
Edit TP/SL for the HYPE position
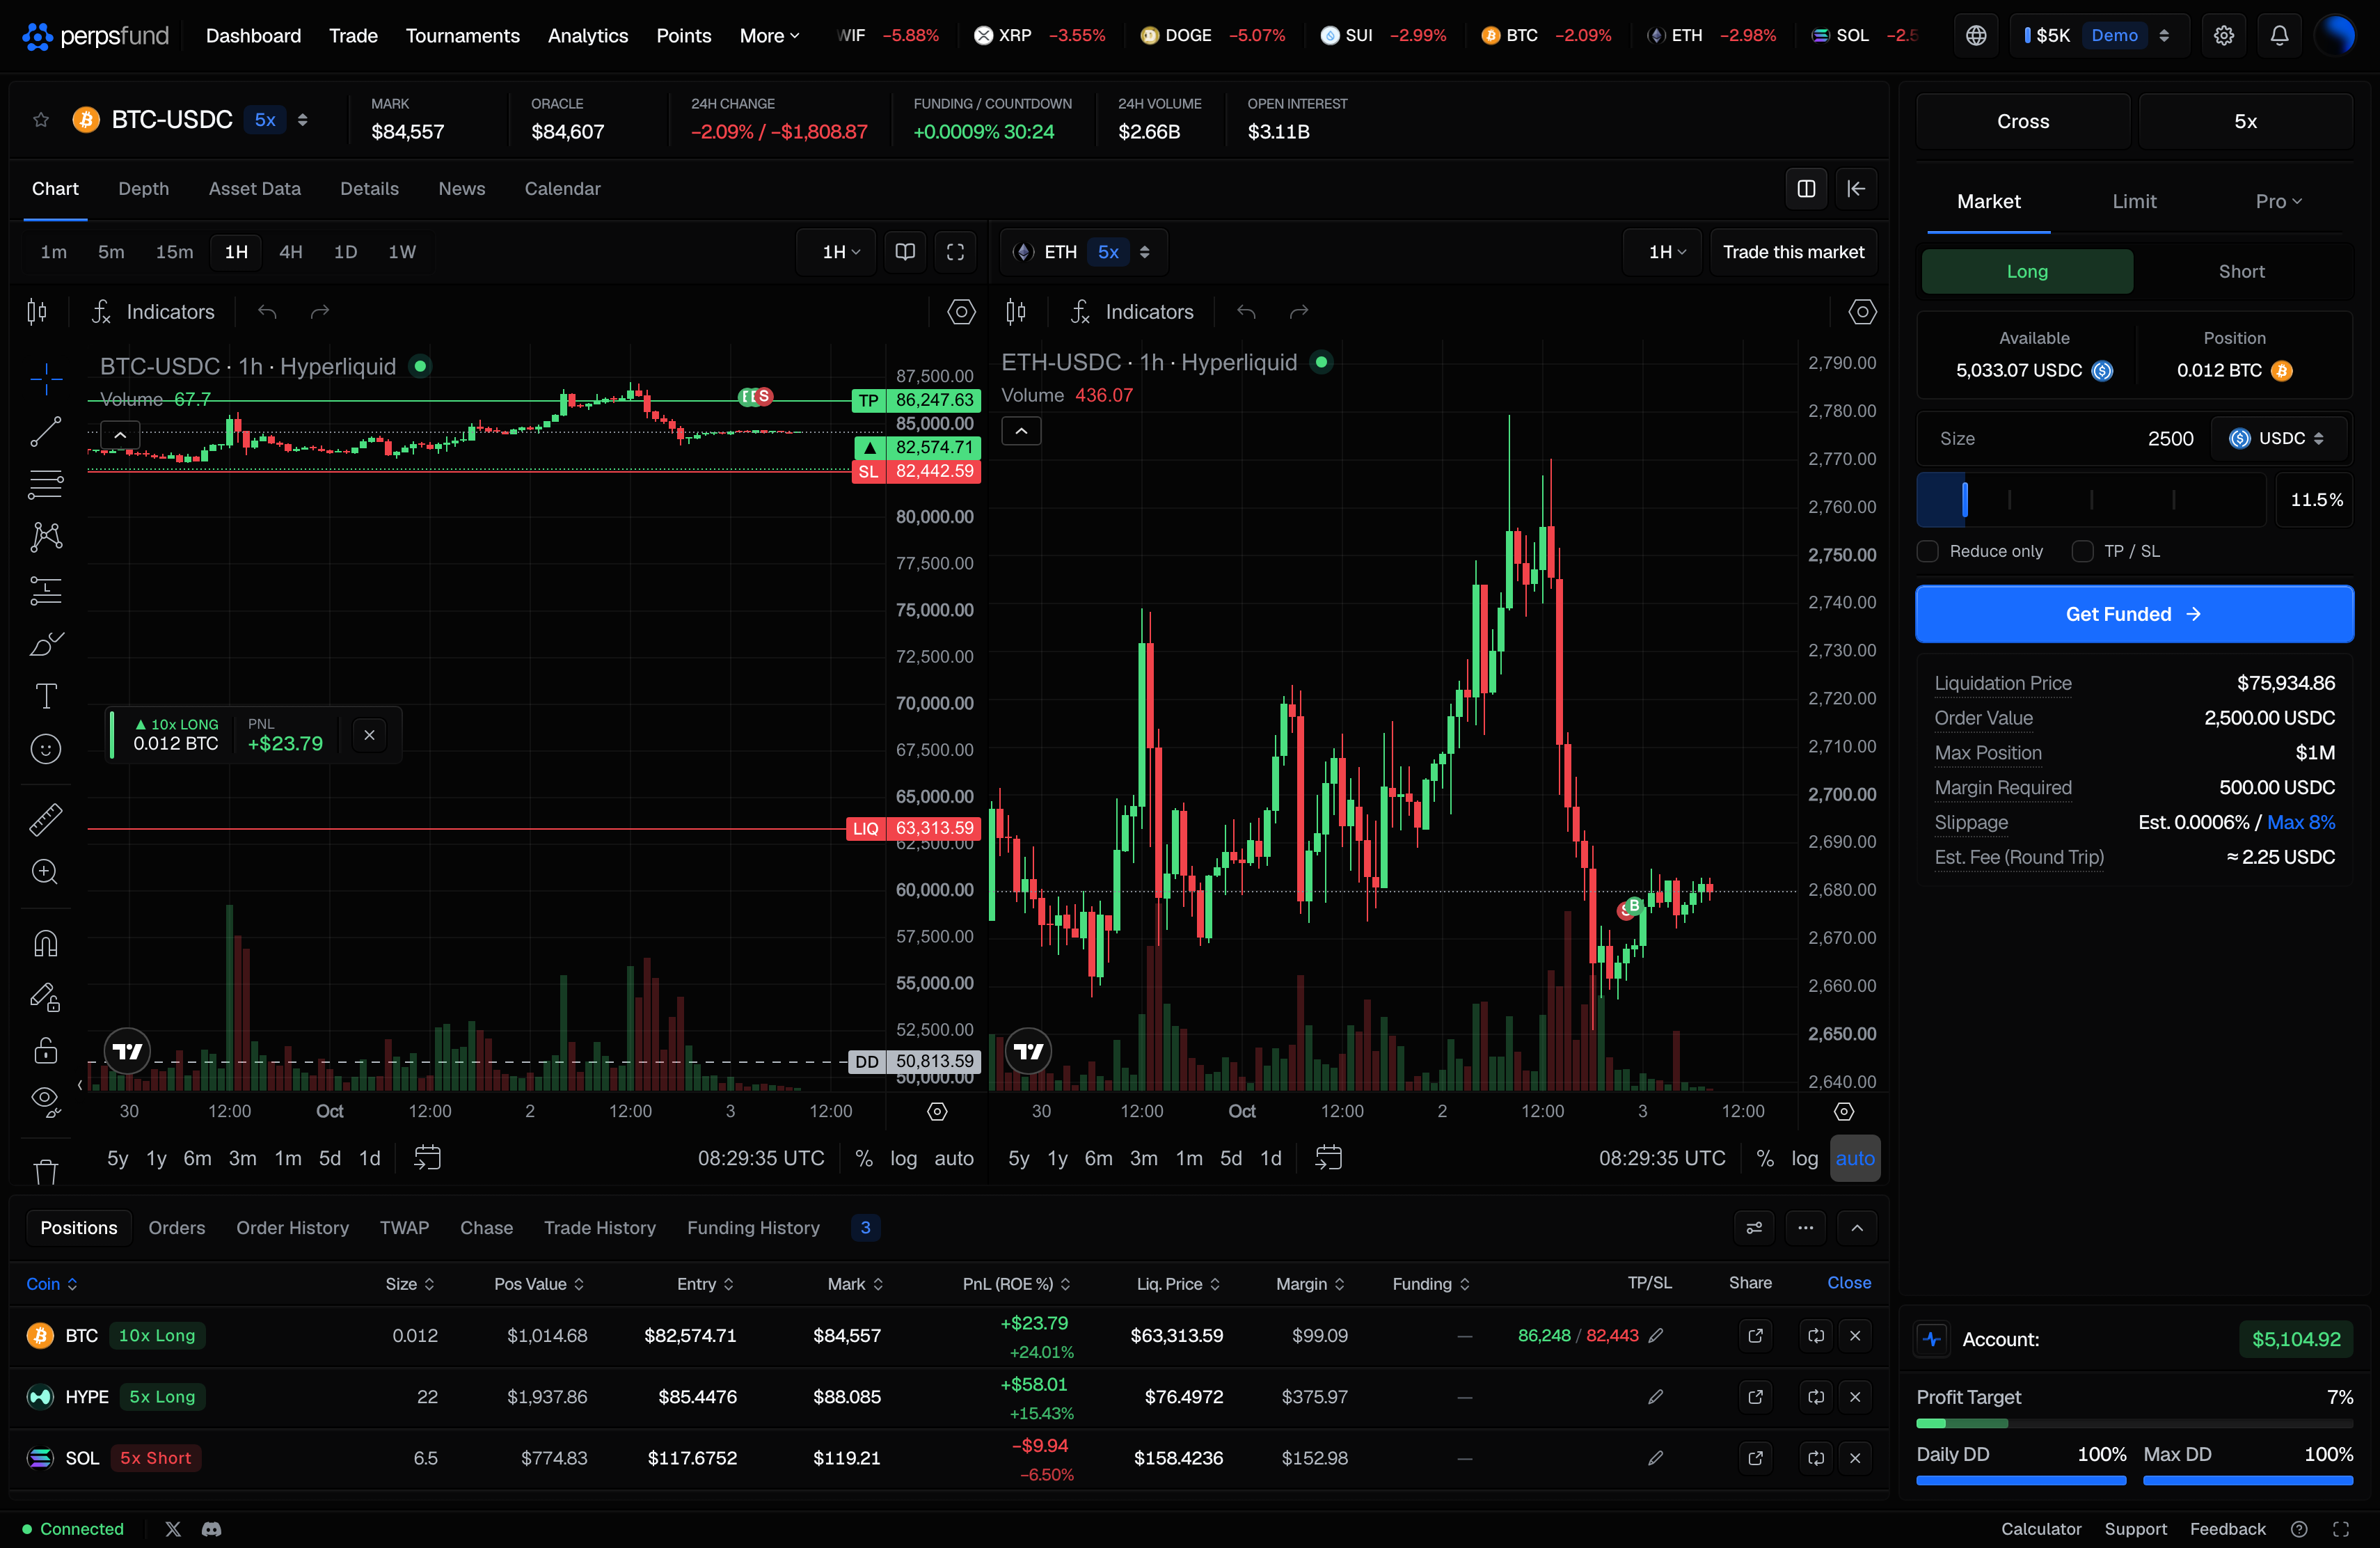[x=1656, y=1397]
